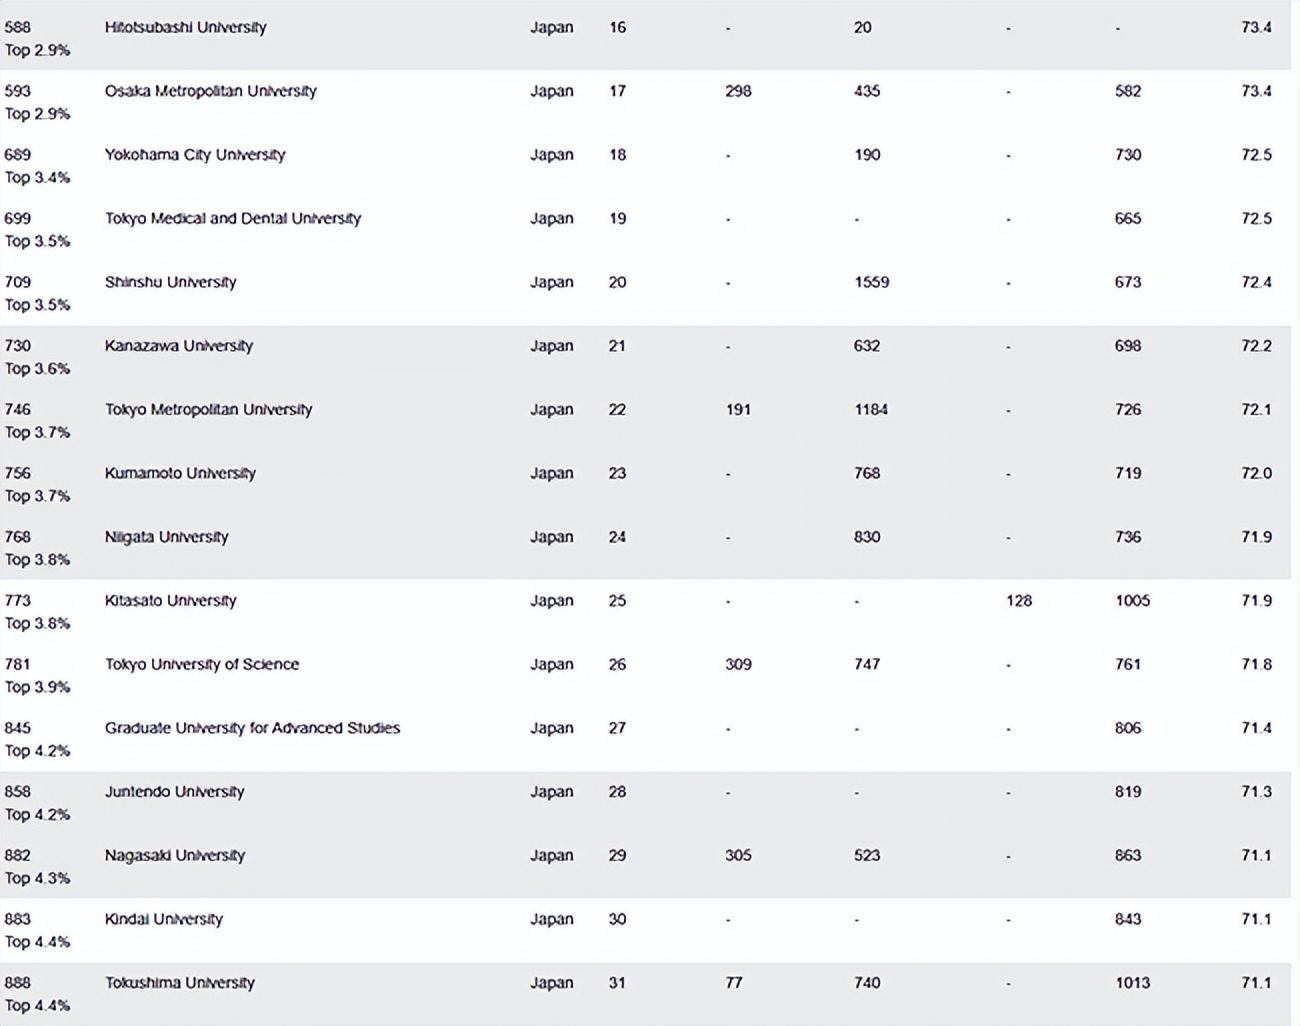Screen dimensions: 1300x1026
Task: Open the Juntendo University link
Action: (x=174, y=792)
